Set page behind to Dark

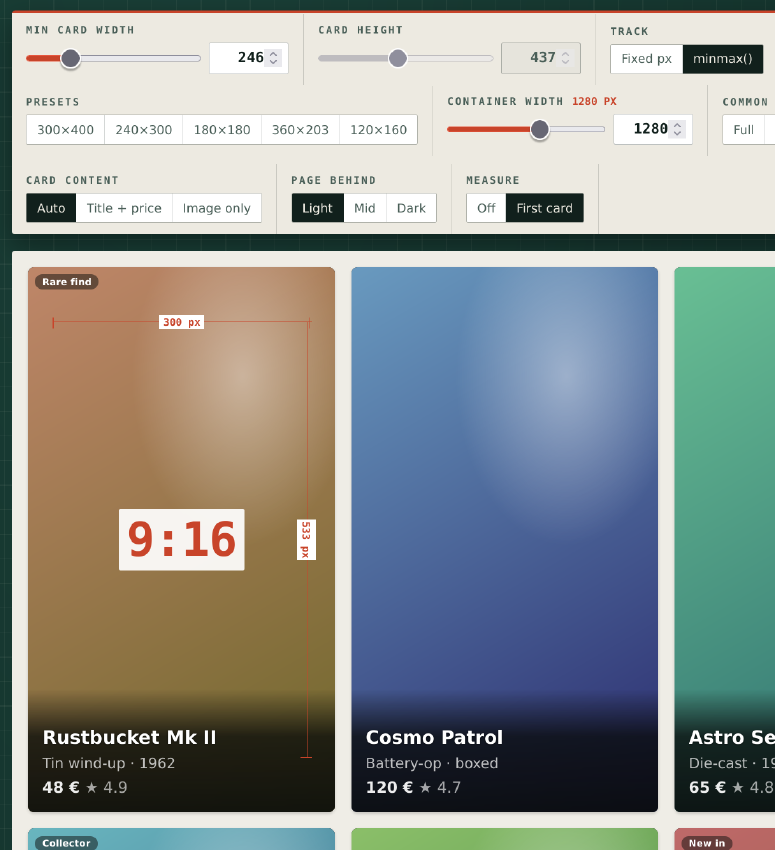coord(411,208)
